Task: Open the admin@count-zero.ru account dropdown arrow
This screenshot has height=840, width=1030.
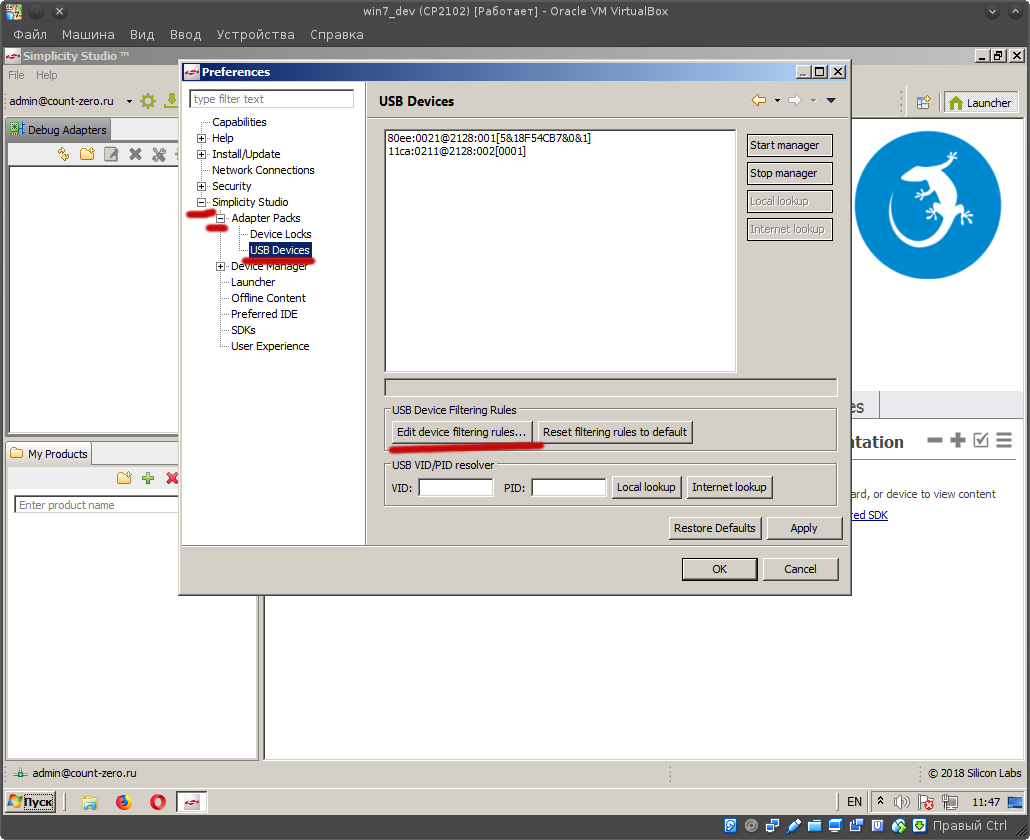Action: coord(129,101)
